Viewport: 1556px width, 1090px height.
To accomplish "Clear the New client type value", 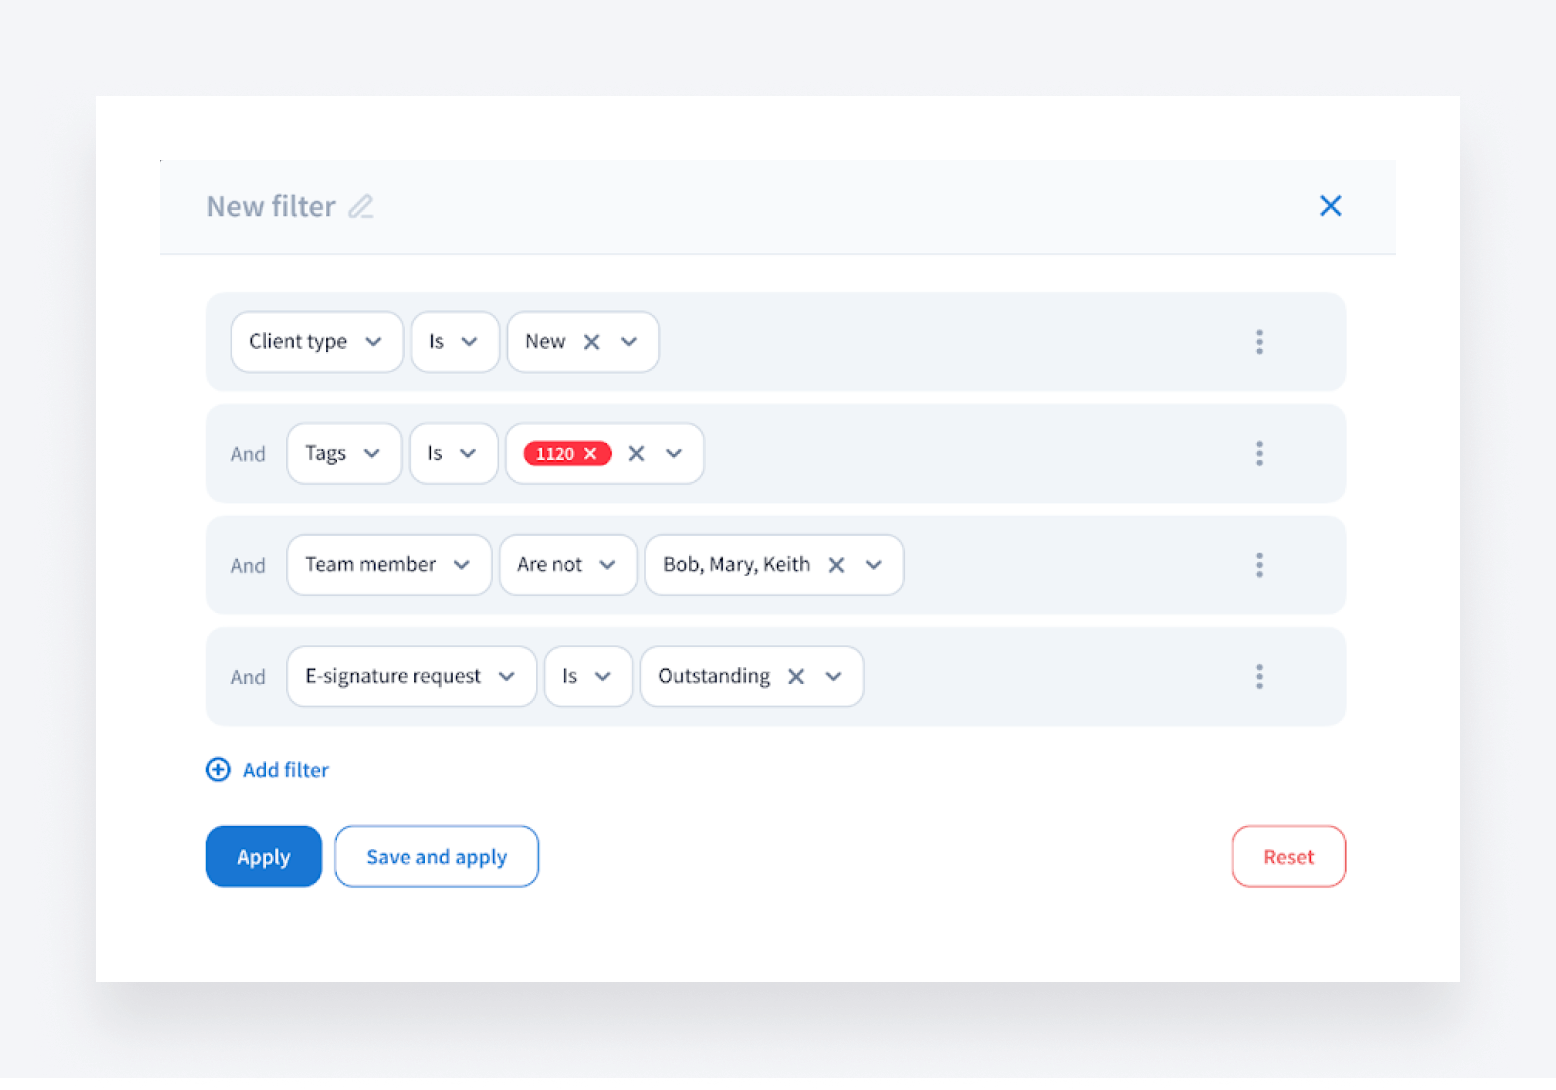I will tap(591, 342).
